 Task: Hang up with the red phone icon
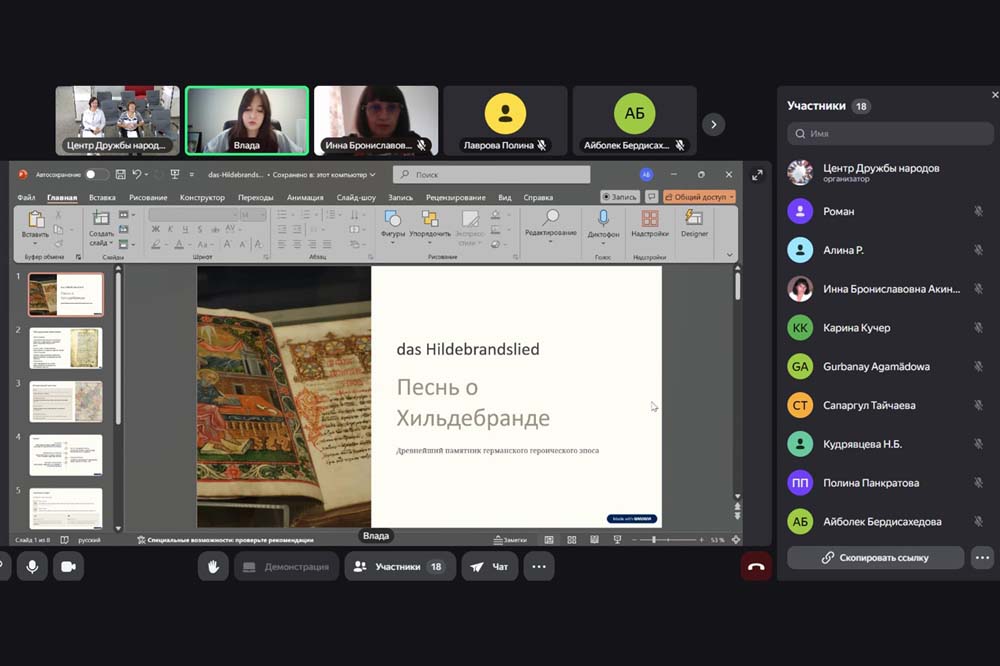(x=756, y=566)
